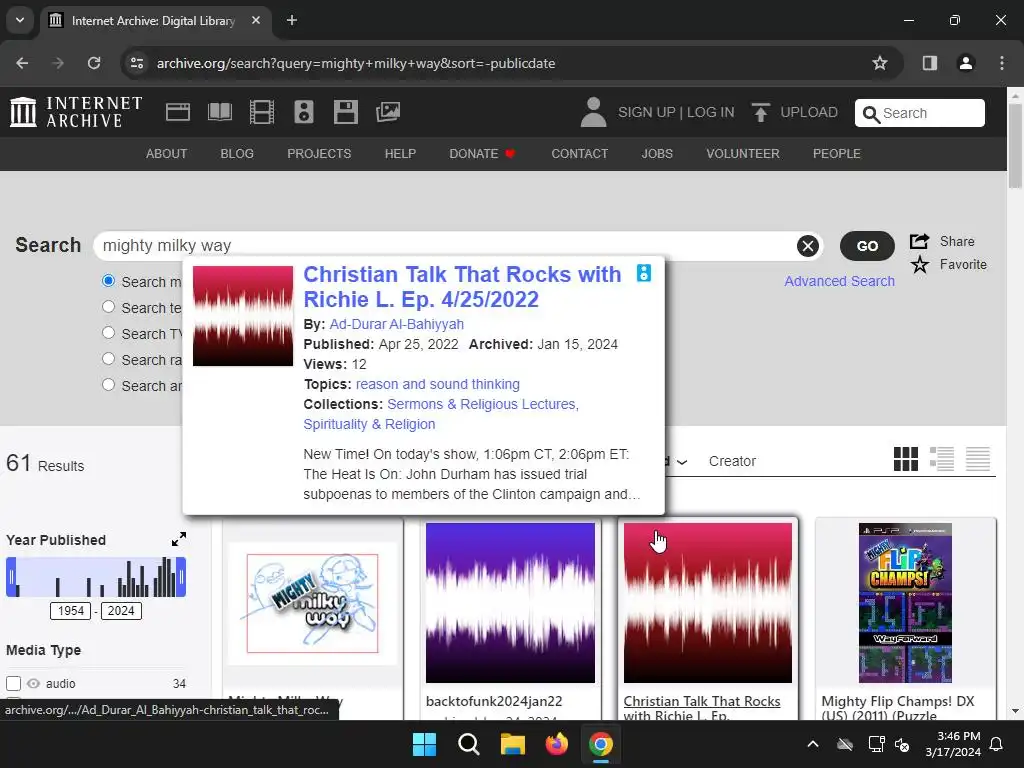Switch to compact list view
This screenshot has width=1024, height=768.
[978, 459]
